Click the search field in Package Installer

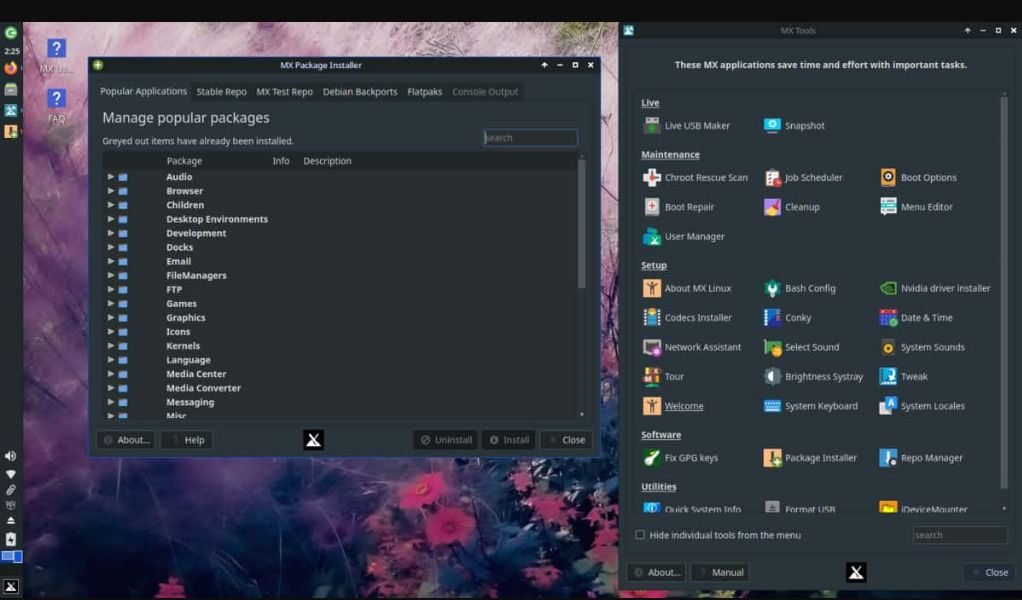[x=530, y=137]
